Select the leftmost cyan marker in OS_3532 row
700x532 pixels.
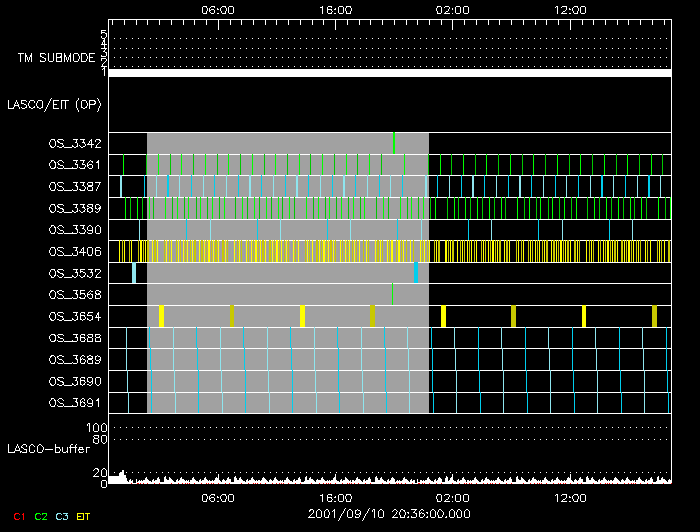coord(134,273)
